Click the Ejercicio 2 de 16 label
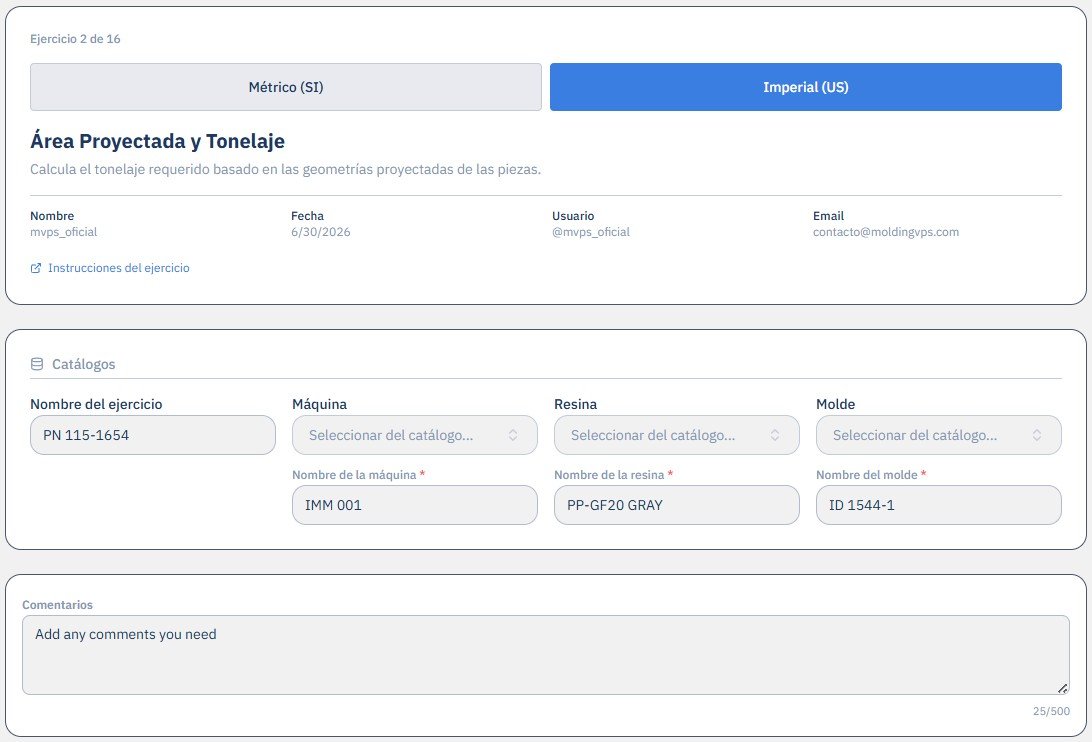The height and width of the screenshot is (742, 1092). pyautogui.click(x=75, y=39)
